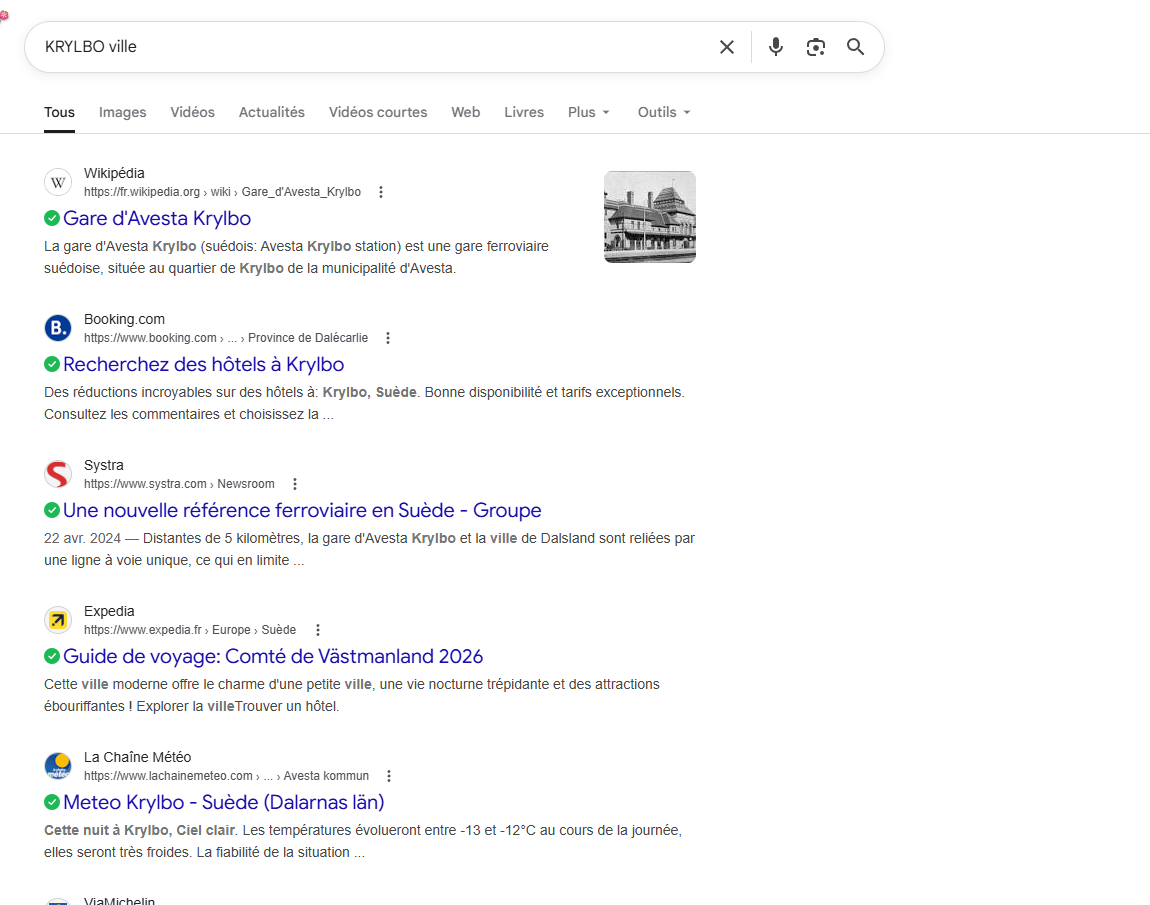Open search by image camera icon
This screenshot has height=905, width=1150.
point(816,47)
